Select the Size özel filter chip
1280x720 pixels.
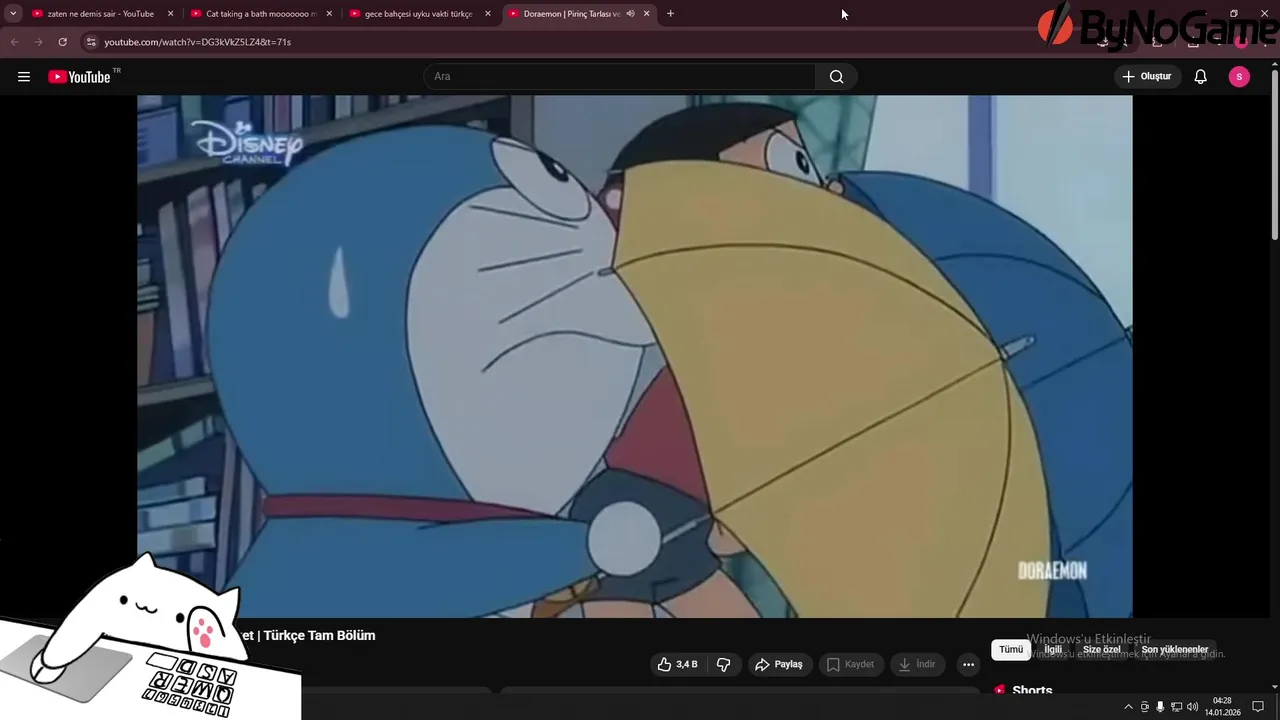coord(1102,650)
